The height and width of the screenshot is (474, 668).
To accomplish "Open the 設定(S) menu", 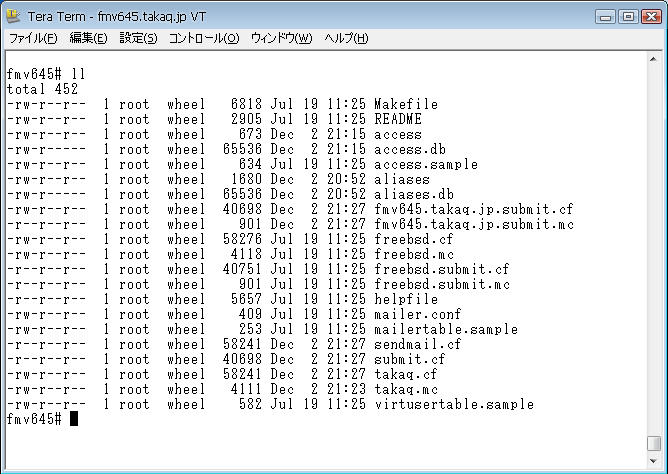I will (138, 38).
